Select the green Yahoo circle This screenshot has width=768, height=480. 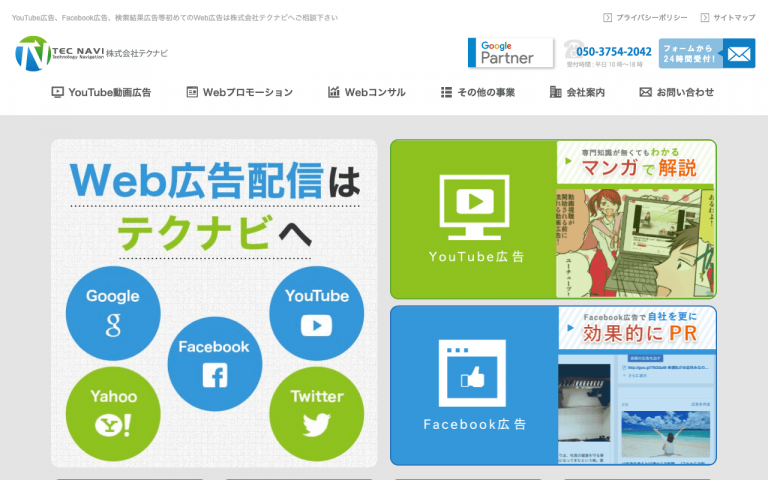pos(113,414)
